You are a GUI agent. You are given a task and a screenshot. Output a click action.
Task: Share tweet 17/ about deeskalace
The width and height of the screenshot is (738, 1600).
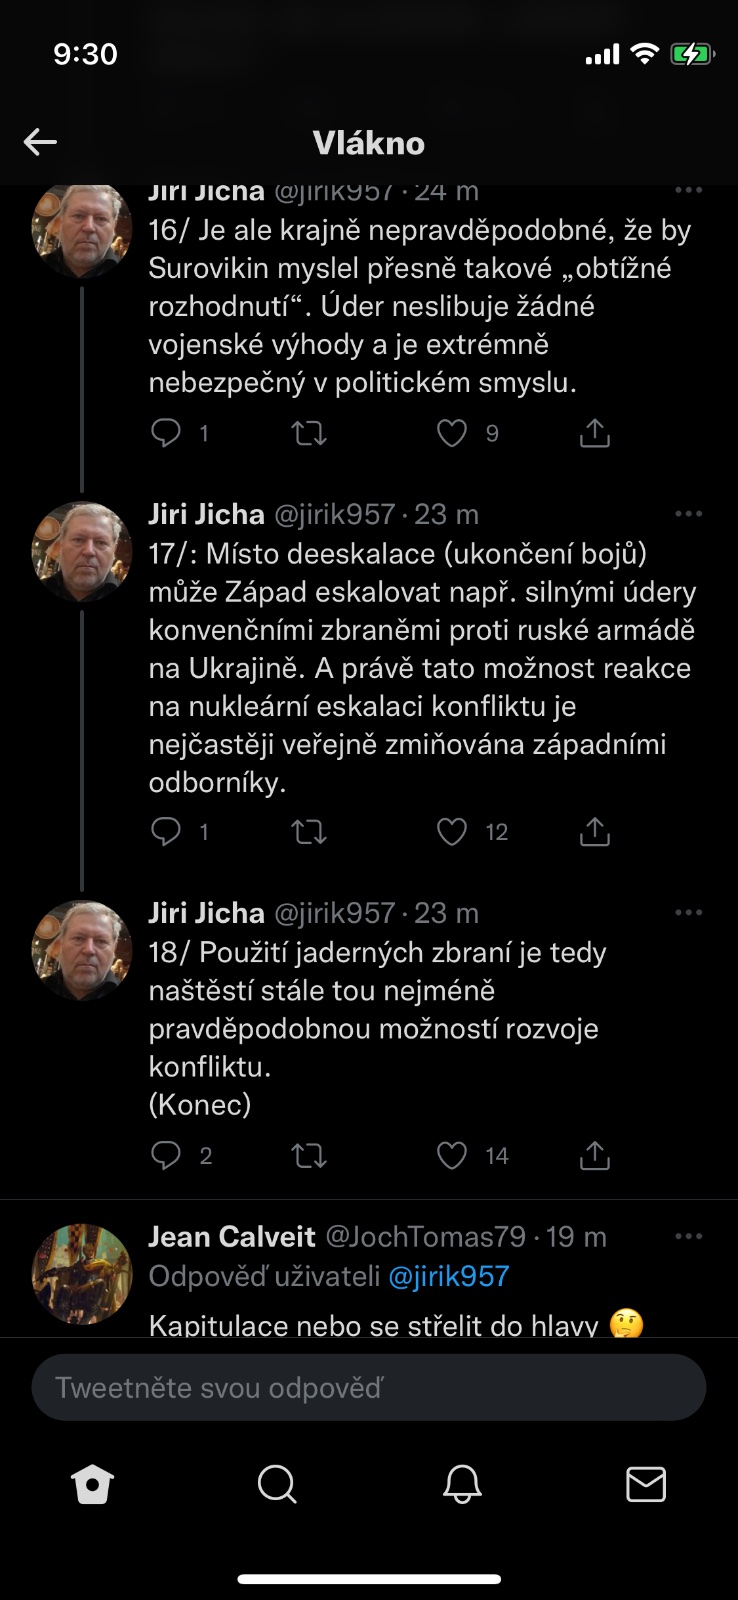[x=595, y=832]
